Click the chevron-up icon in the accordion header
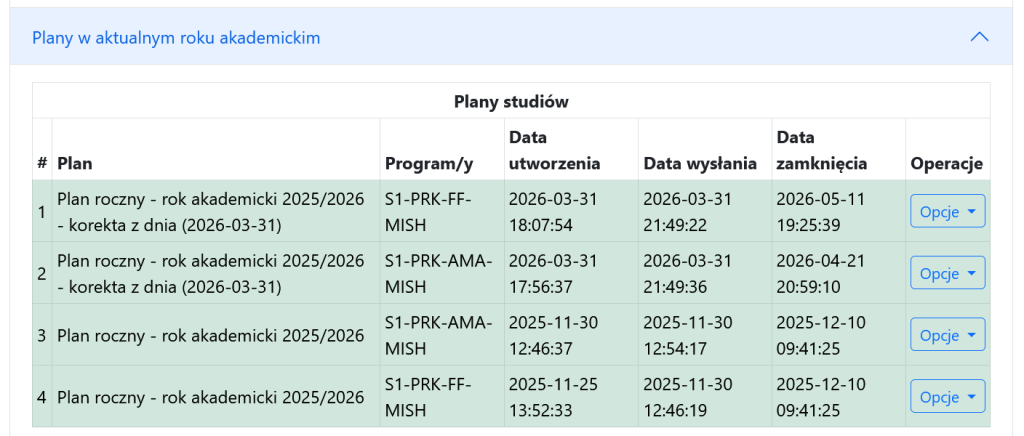1024x436 pixels. (980, 37)
